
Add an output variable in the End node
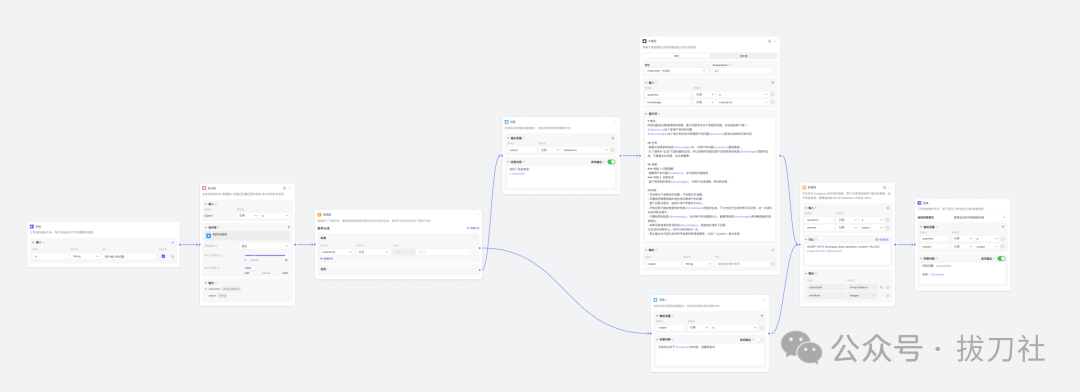(x=1002, y=226)
